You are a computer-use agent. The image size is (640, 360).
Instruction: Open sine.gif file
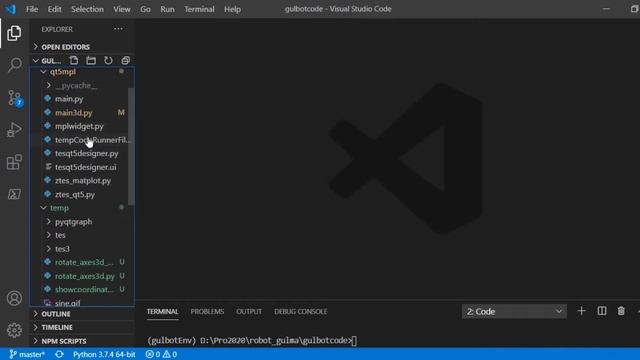coord(82,303)
